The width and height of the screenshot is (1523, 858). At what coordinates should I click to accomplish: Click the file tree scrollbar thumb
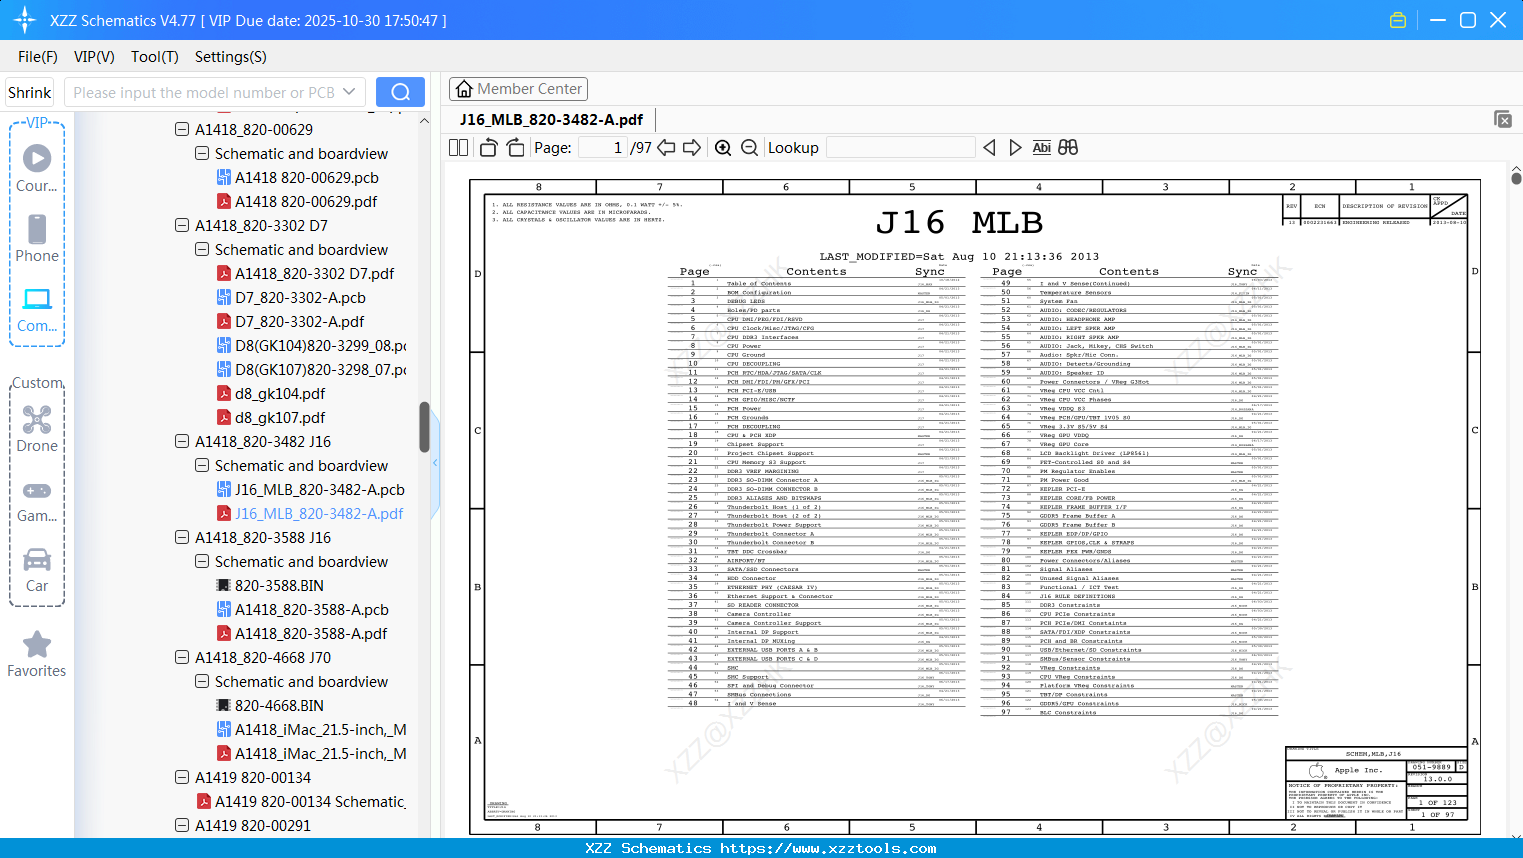[424, 427]
